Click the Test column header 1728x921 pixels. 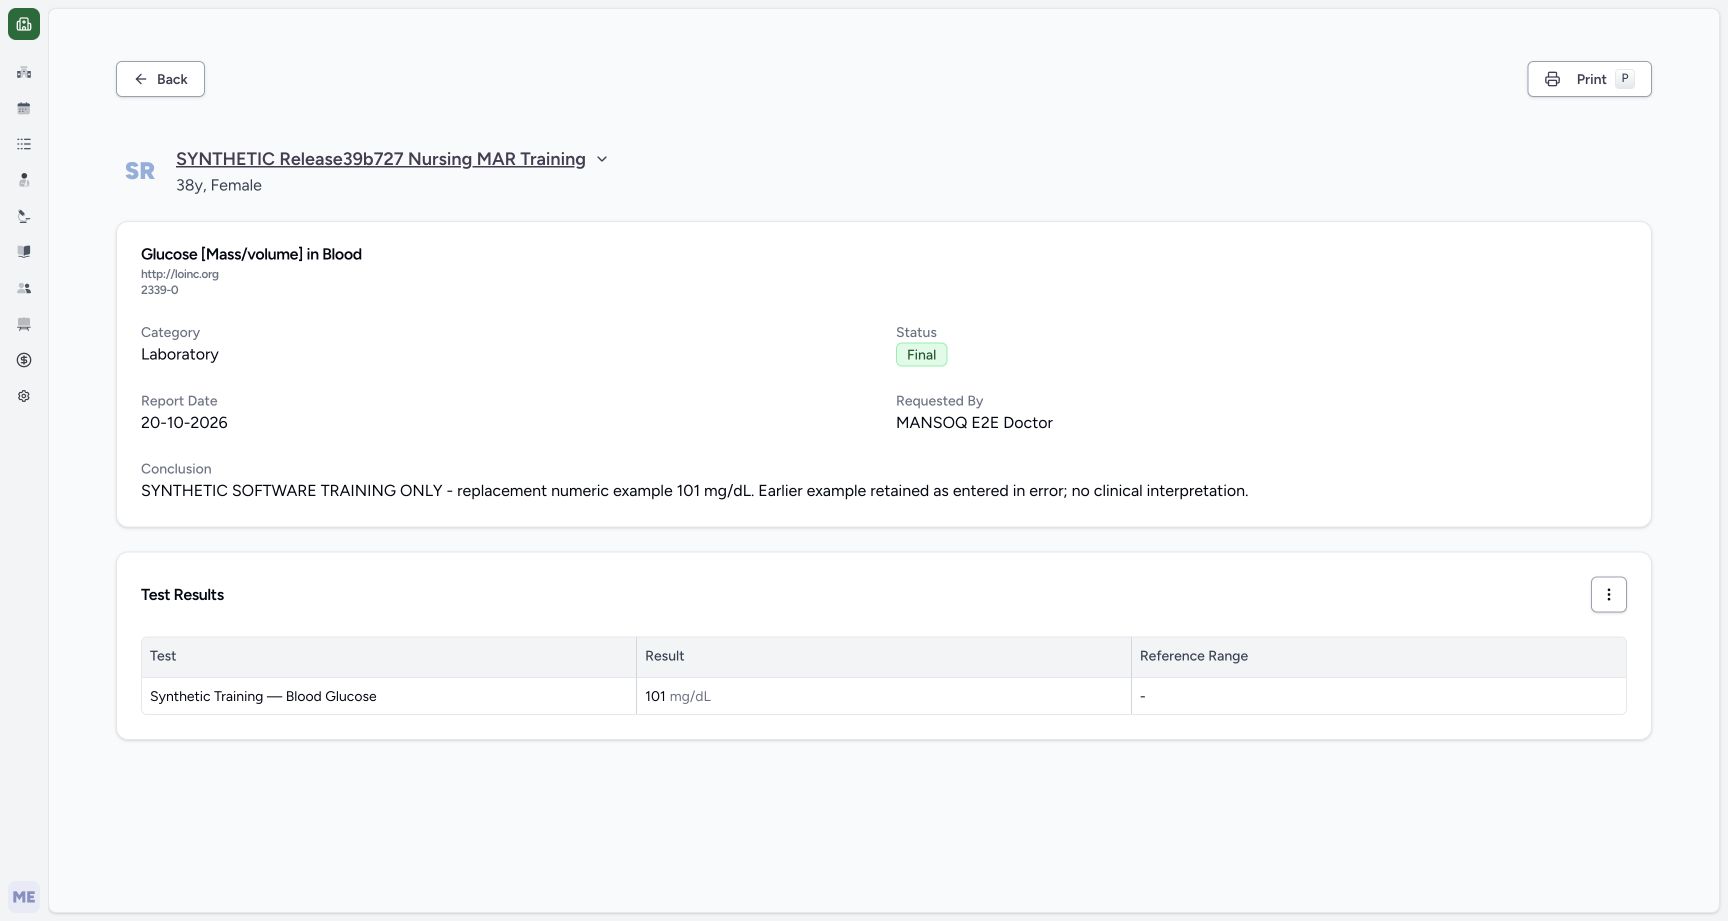point(389,656)
